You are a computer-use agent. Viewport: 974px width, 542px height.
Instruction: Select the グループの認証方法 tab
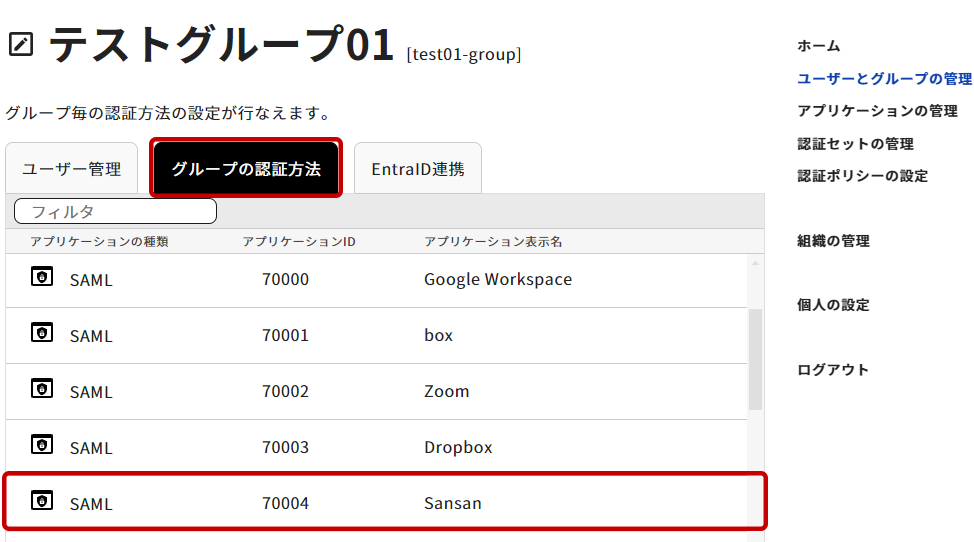point(246,169)
